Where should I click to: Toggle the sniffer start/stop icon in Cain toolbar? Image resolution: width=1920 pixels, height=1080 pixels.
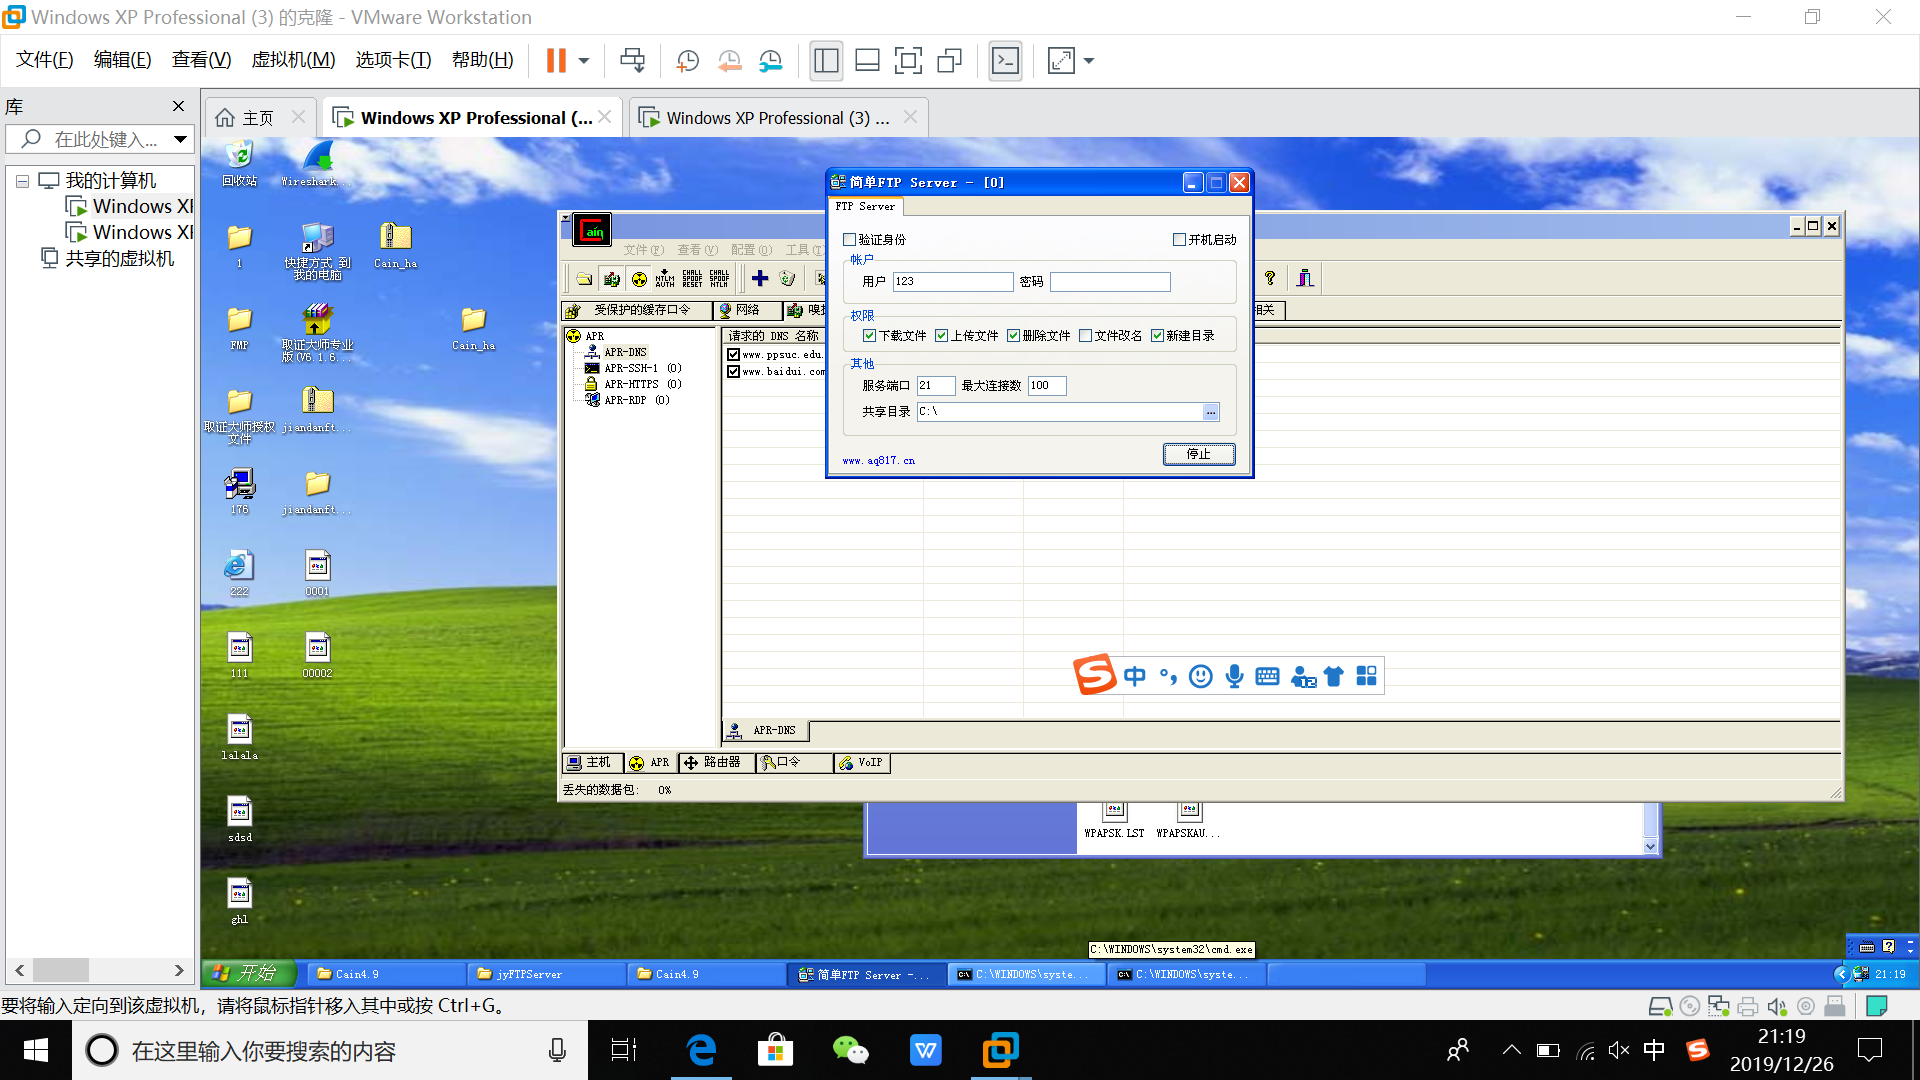tap(612, 279)
